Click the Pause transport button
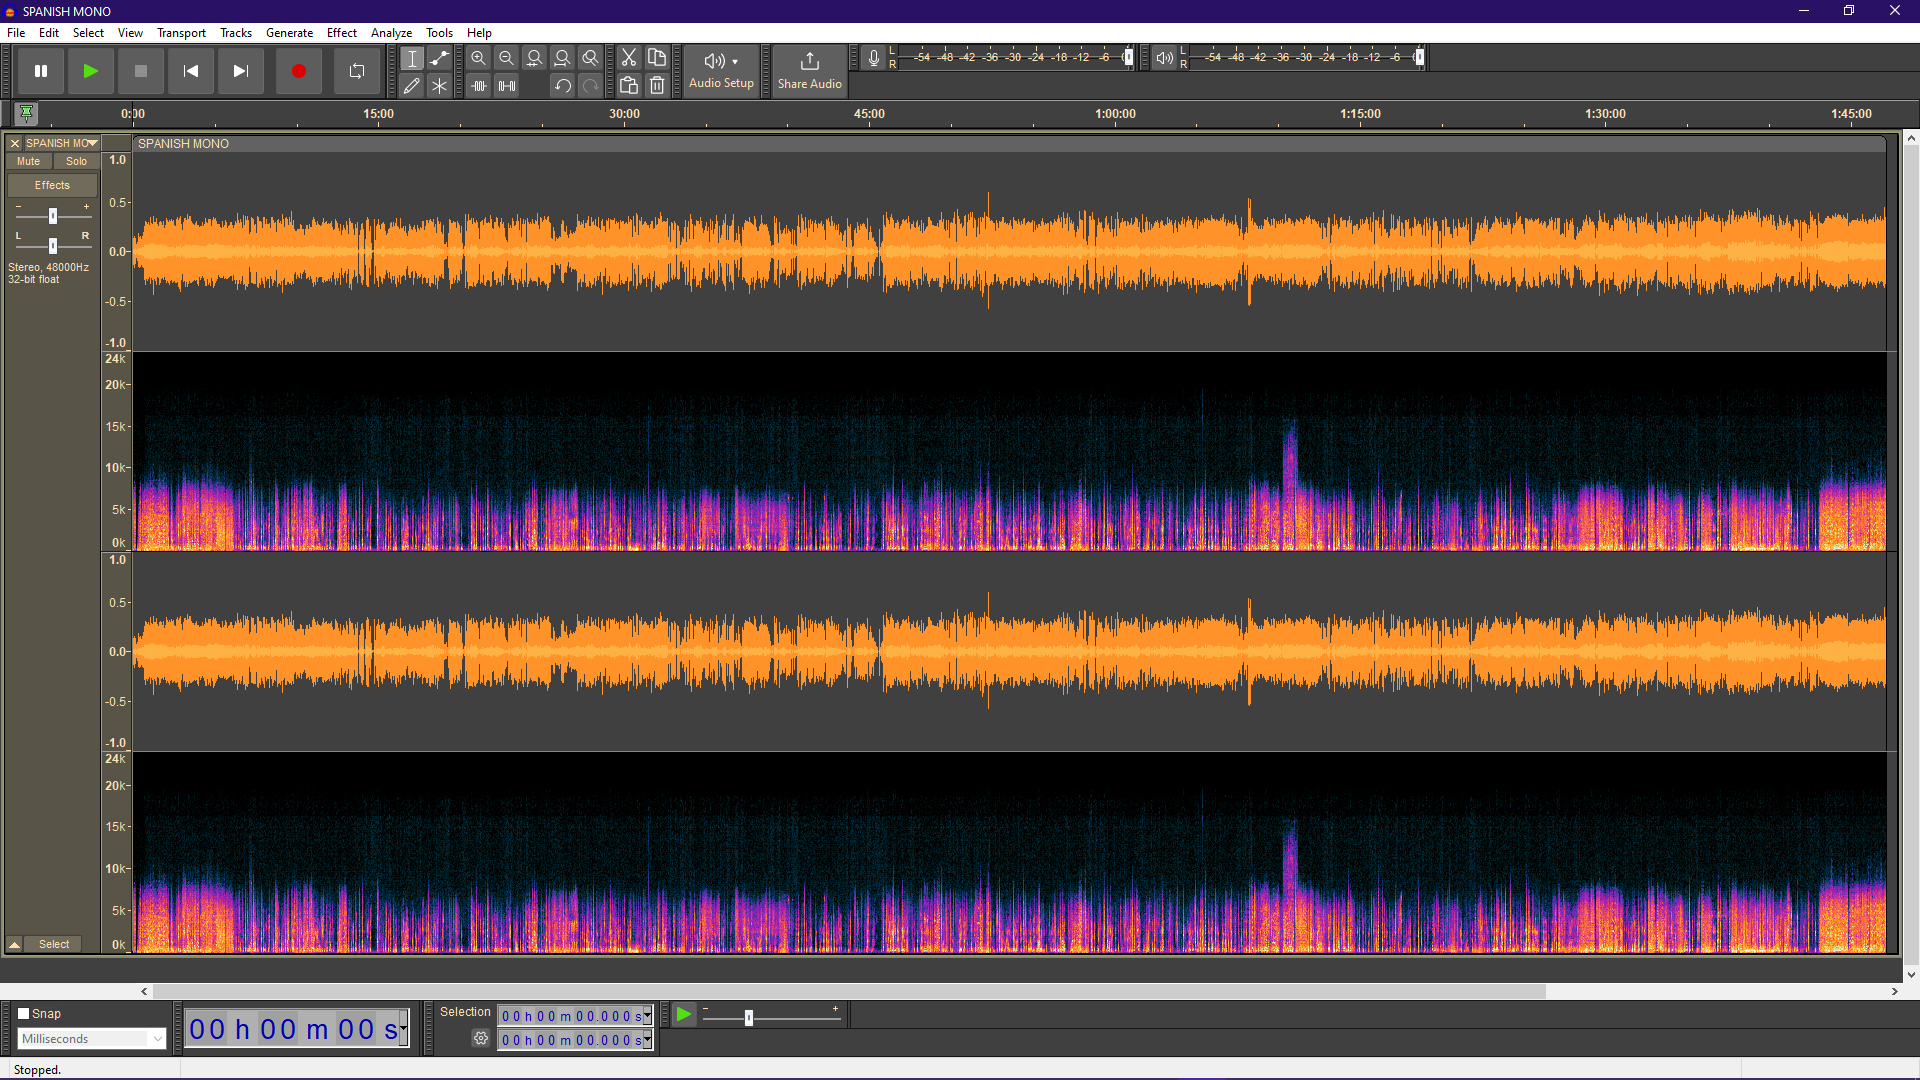 [x=41, y=71]
